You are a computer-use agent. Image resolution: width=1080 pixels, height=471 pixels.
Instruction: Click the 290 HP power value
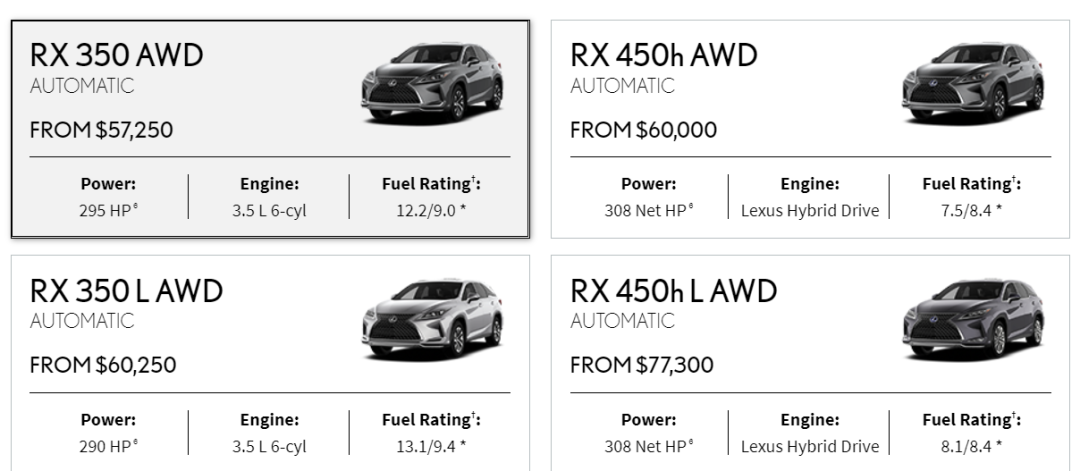coord(107,446)
